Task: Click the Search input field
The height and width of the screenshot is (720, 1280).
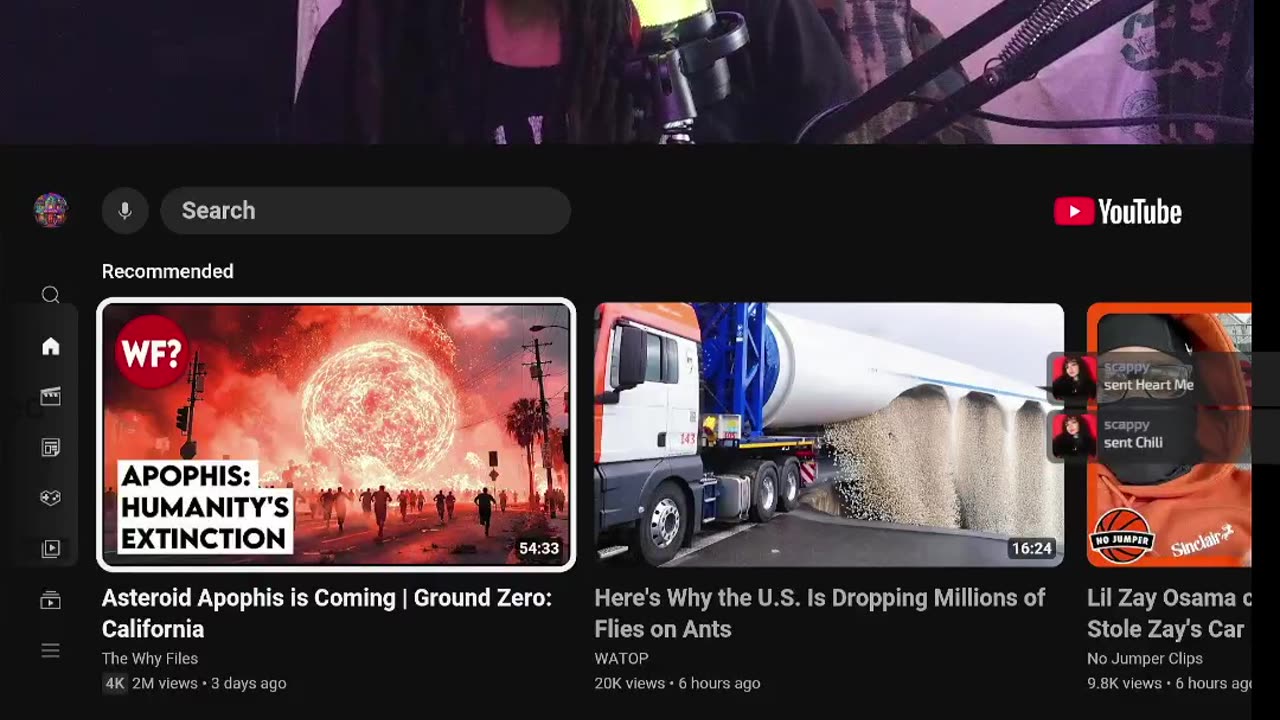Action: pos(366,211)
